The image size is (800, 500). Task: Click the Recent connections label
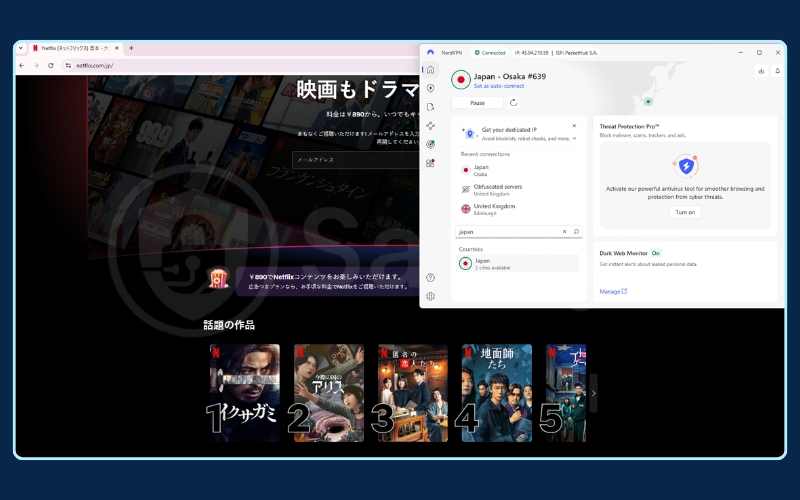click(x=485, y=154)
